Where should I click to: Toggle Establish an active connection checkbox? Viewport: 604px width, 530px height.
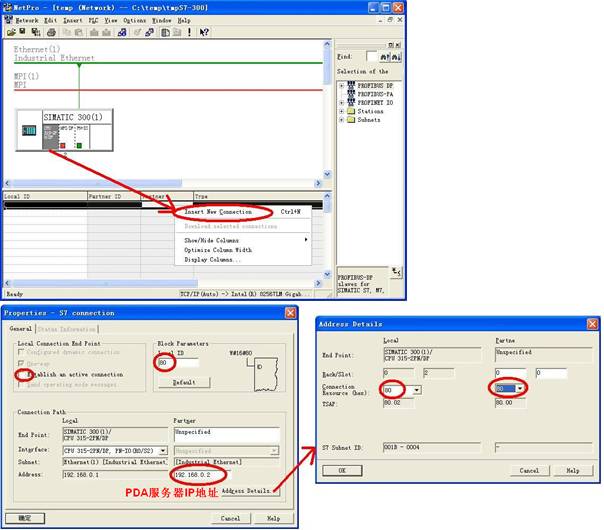tap(21, 374)
